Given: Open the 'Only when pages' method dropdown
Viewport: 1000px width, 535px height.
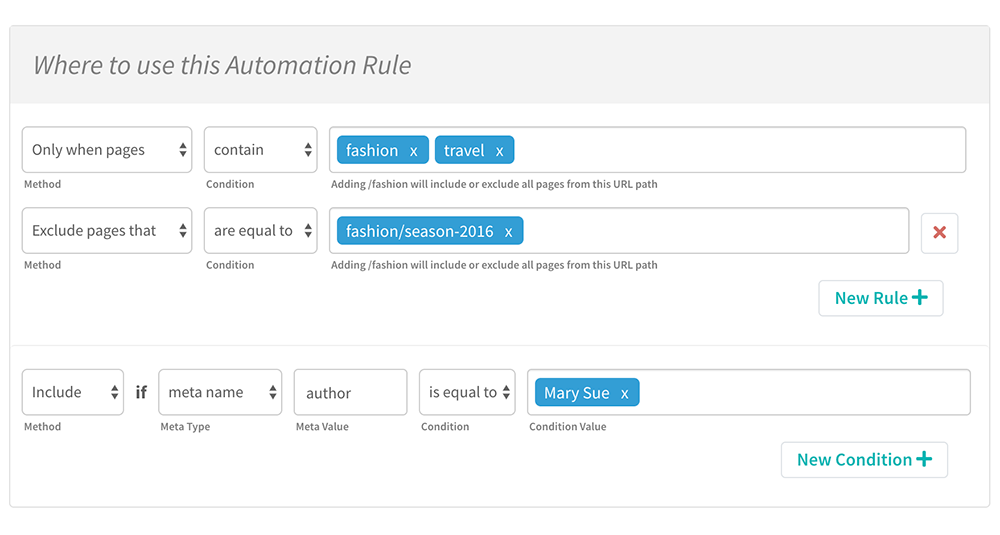Looking at the screenshot, I should click(107, 150).
